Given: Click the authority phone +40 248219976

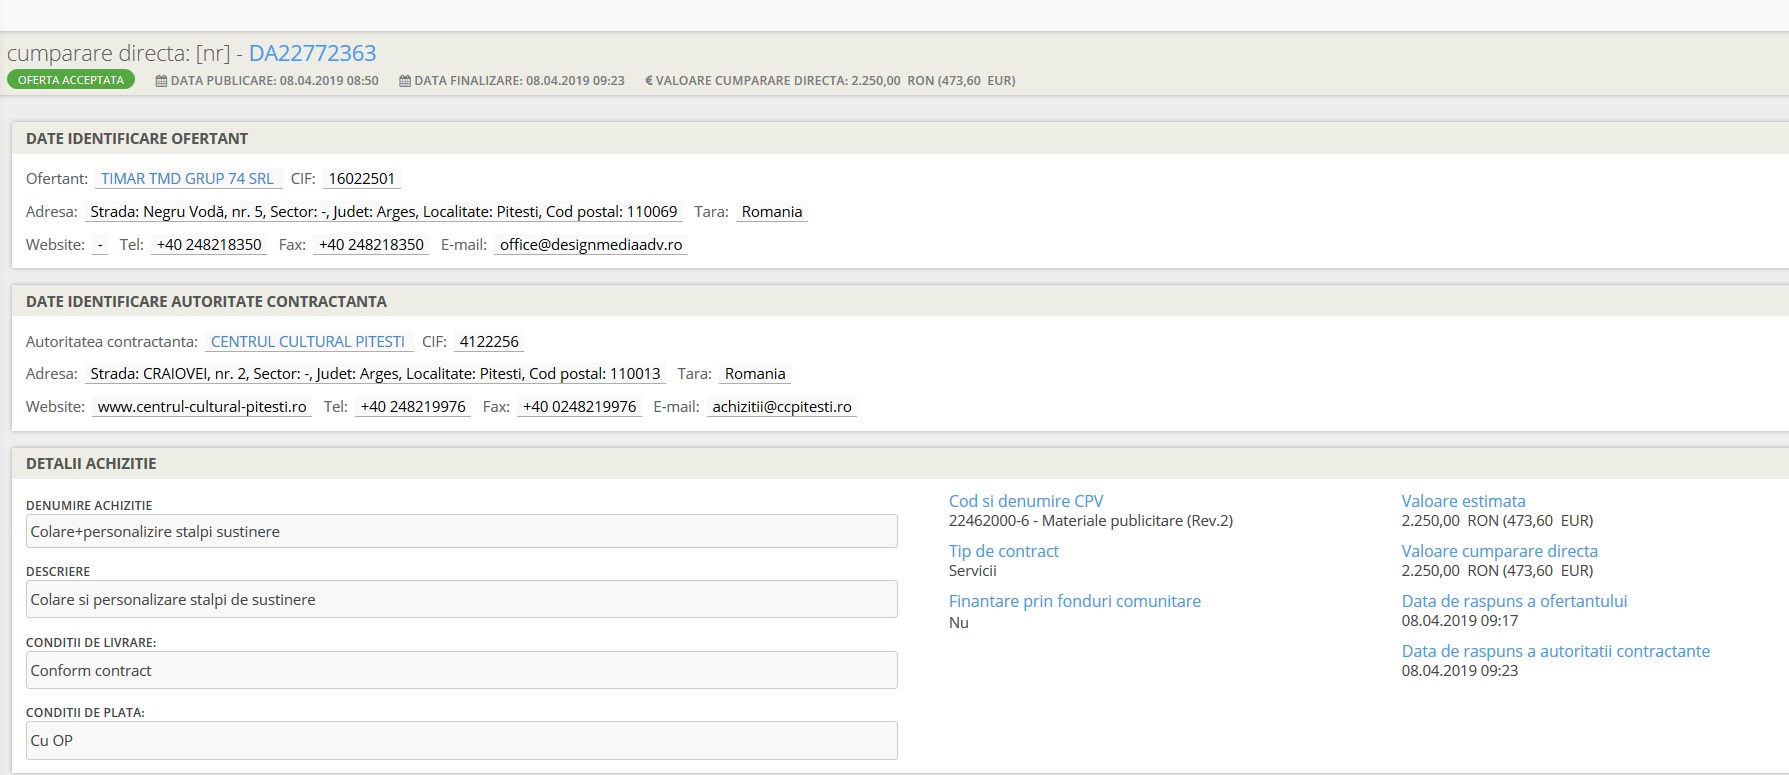Looking at the screenshot, I should pos(413,407).
